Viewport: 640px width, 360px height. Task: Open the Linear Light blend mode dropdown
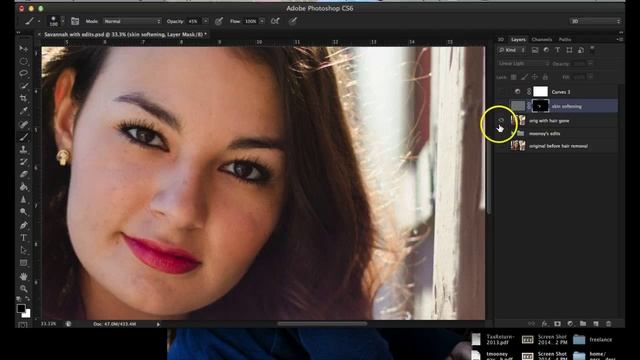pyautogui.click(x=524, y=64)
